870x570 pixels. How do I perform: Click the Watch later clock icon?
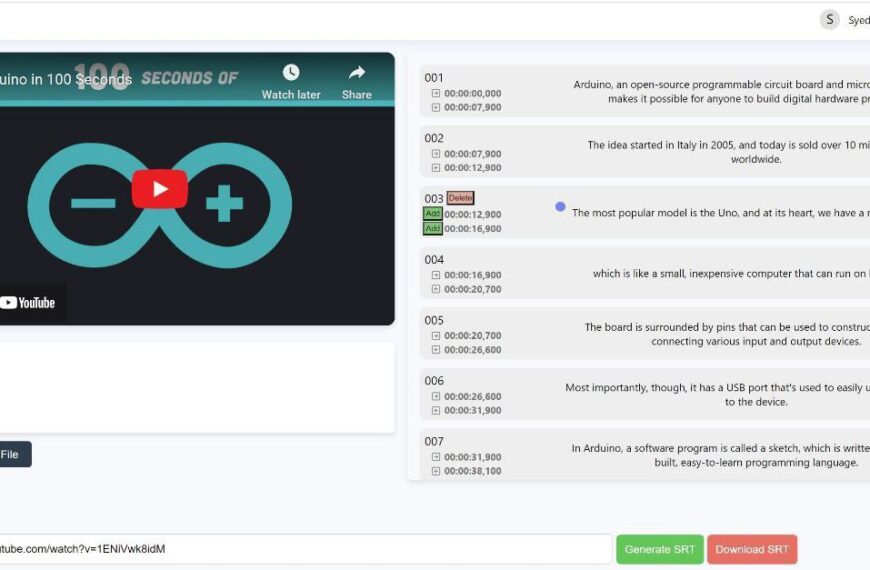291,73
